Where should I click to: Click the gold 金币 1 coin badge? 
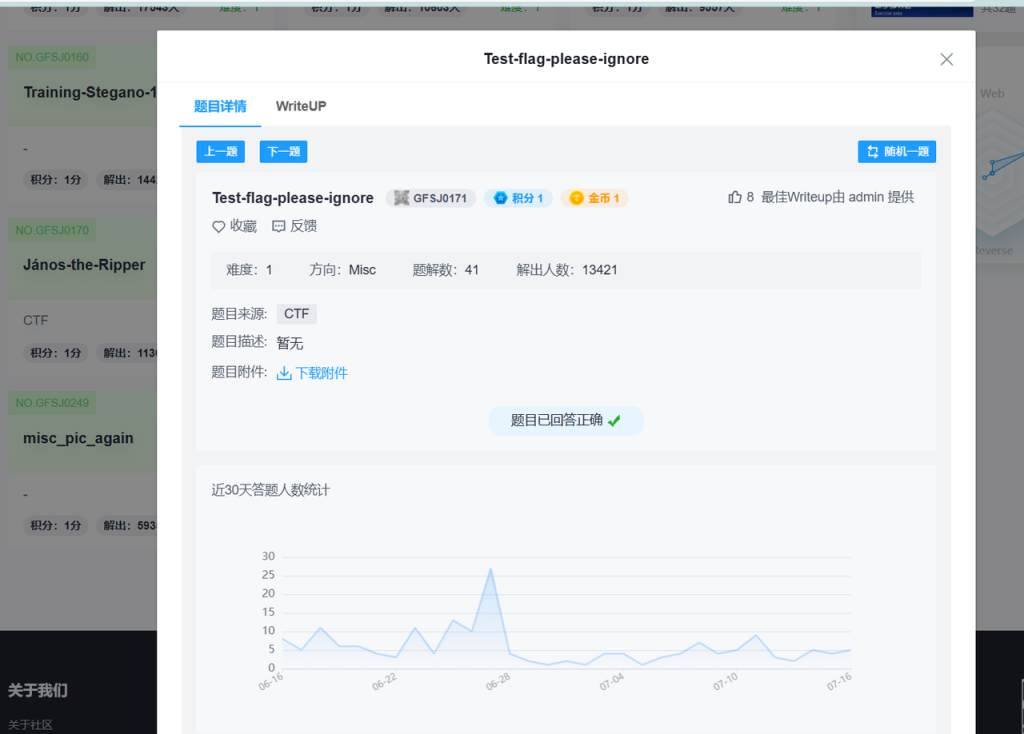(594, 198)
